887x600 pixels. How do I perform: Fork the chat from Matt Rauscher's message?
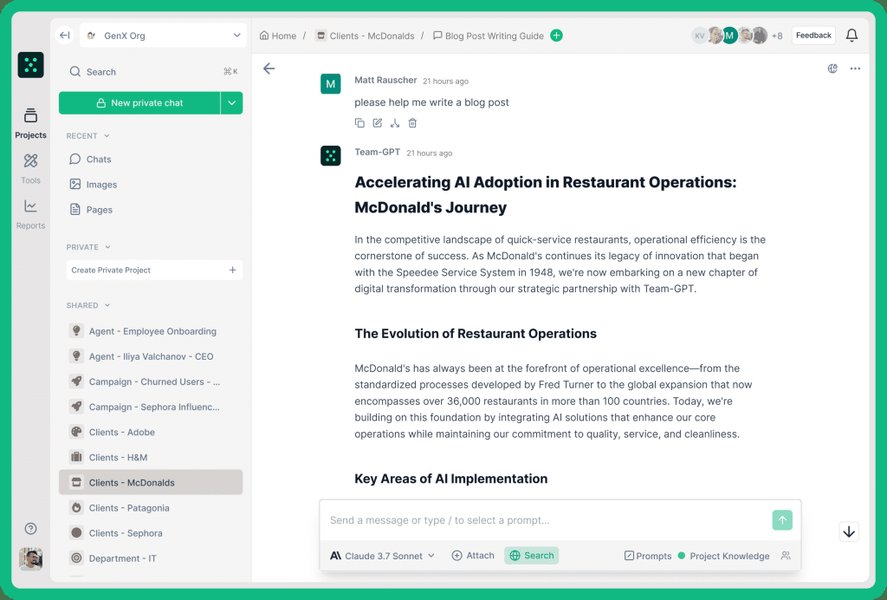tap(395, 123)
